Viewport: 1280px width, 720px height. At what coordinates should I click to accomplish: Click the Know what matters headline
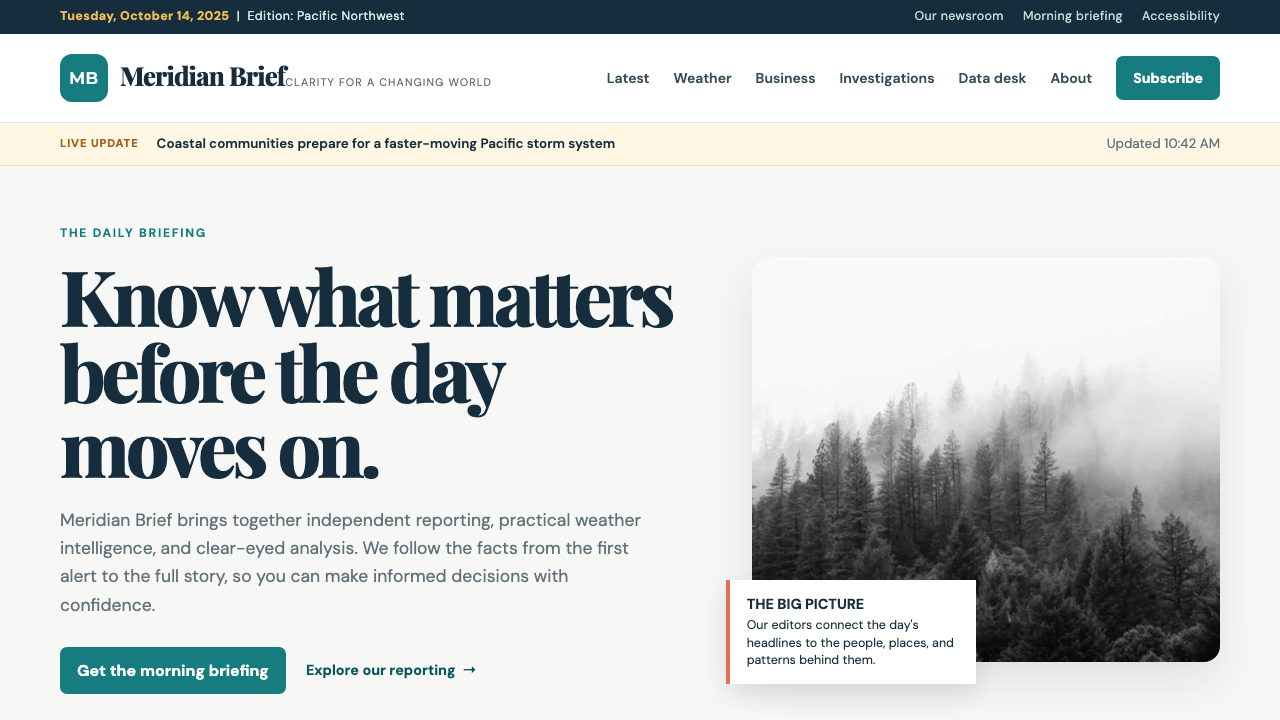(366, 375)
